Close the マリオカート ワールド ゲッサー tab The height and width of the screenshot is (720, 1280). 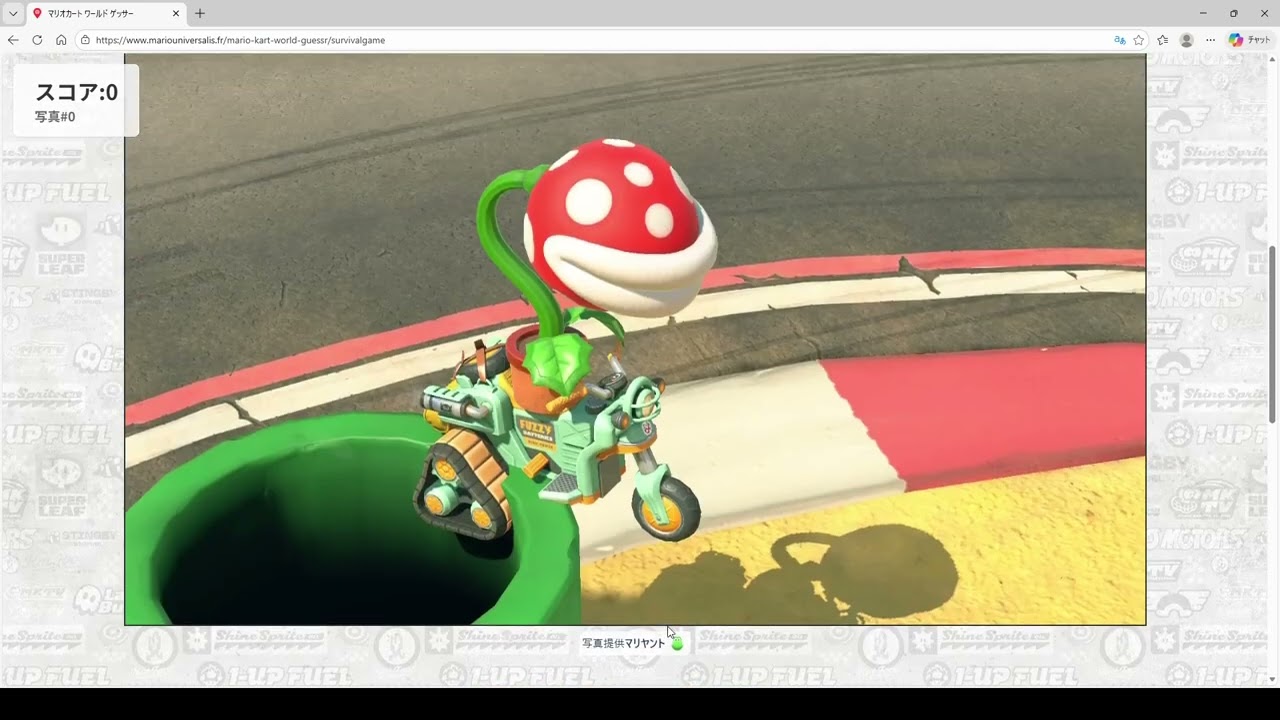176,13
